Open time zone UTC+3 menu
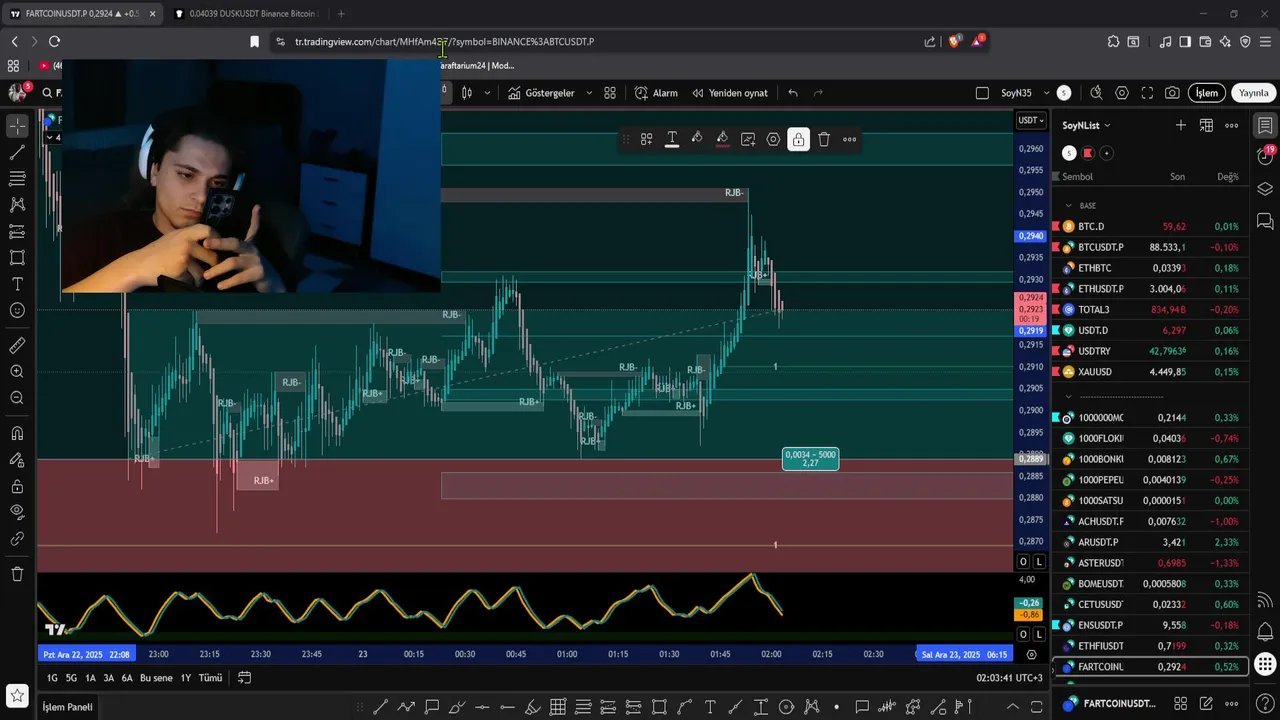The height and width of the screenshot is (720, 1280). click(x=1010, y=678)
